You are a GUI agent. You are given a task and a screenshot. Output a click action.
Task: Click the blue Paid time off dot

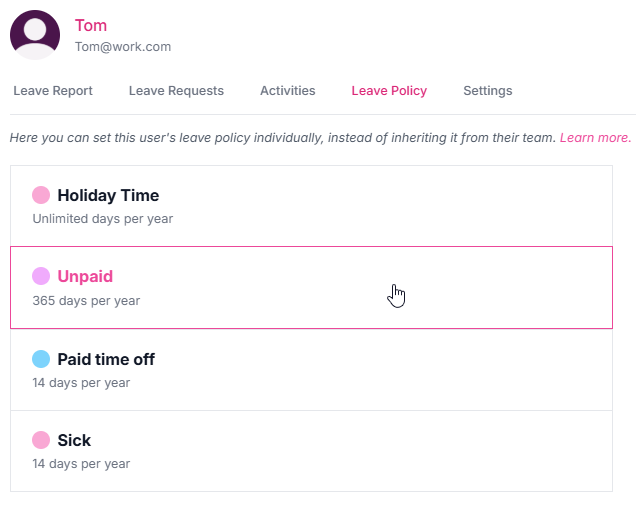pyautogui.click(x=41, y=359)
